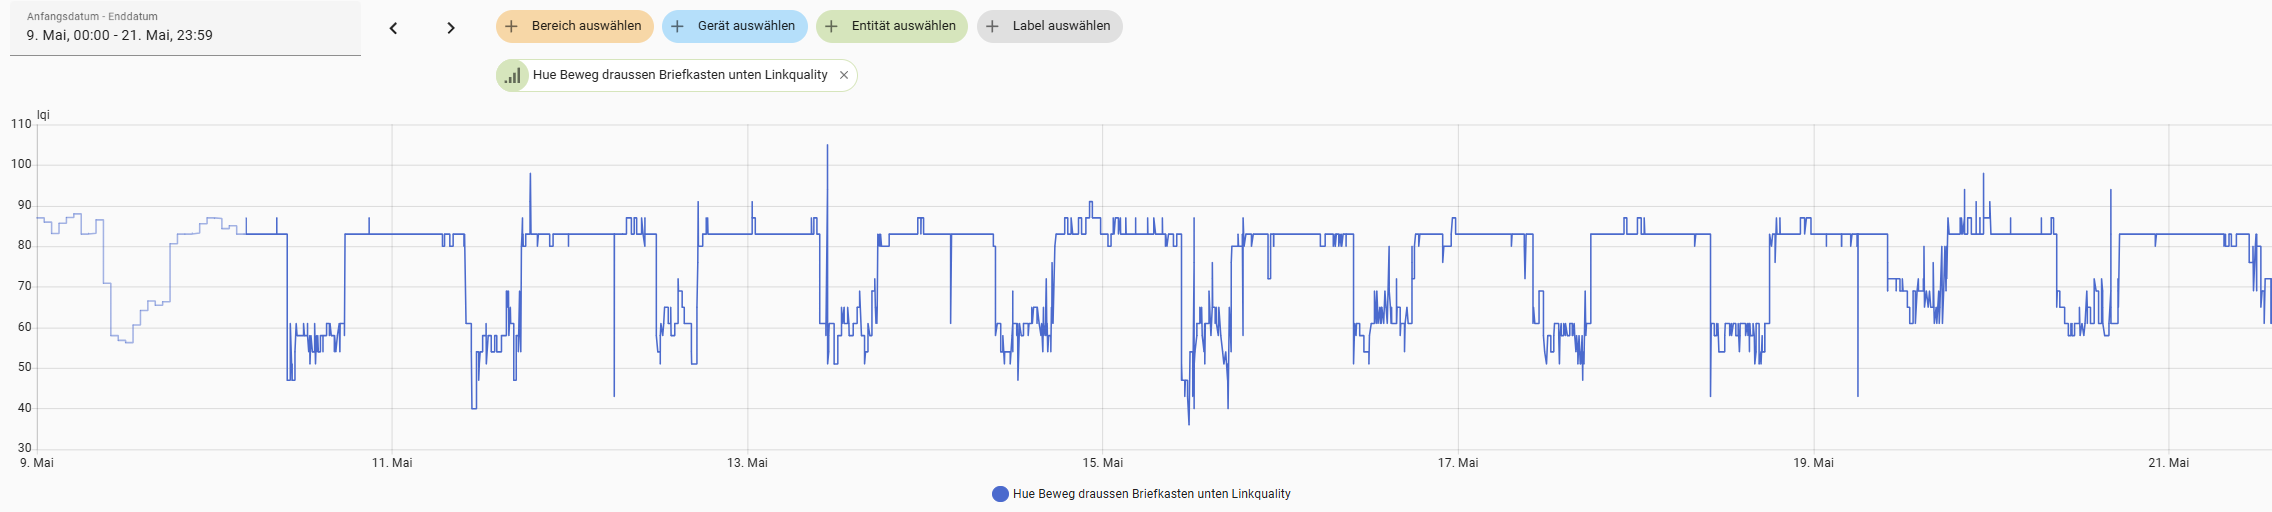Hide the Linkquality series via its legend label
Viewport: 2272px width, 512px height.
(x=1151, y=494)
